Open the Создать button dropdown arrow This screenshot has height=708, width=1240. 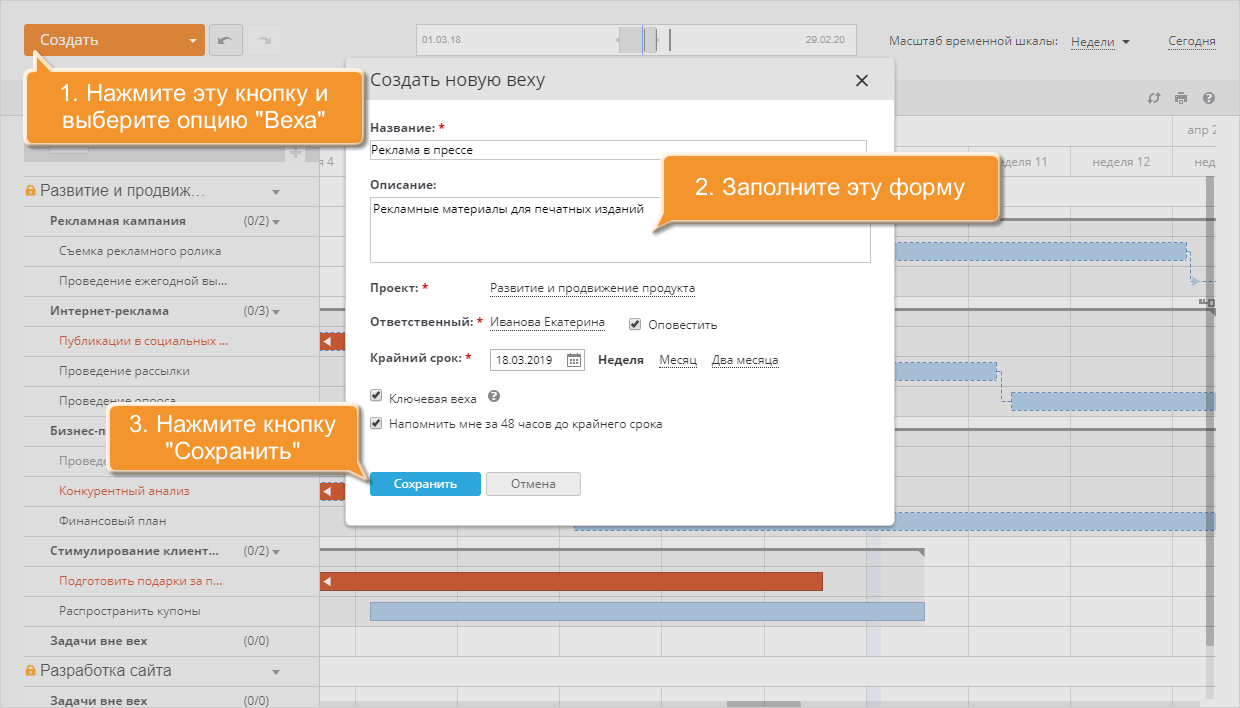192,41
